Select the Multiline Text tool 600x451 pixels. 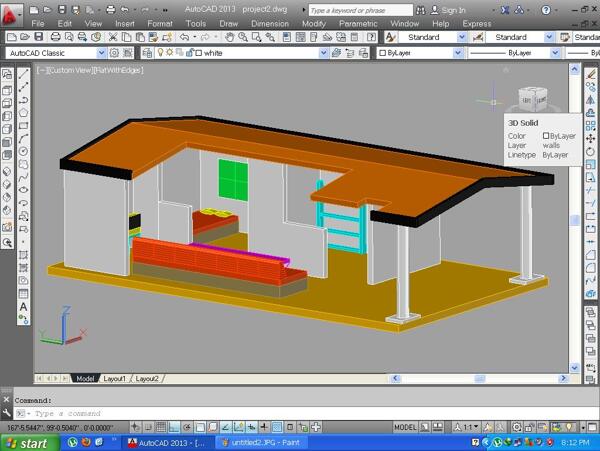click(23, 307)
